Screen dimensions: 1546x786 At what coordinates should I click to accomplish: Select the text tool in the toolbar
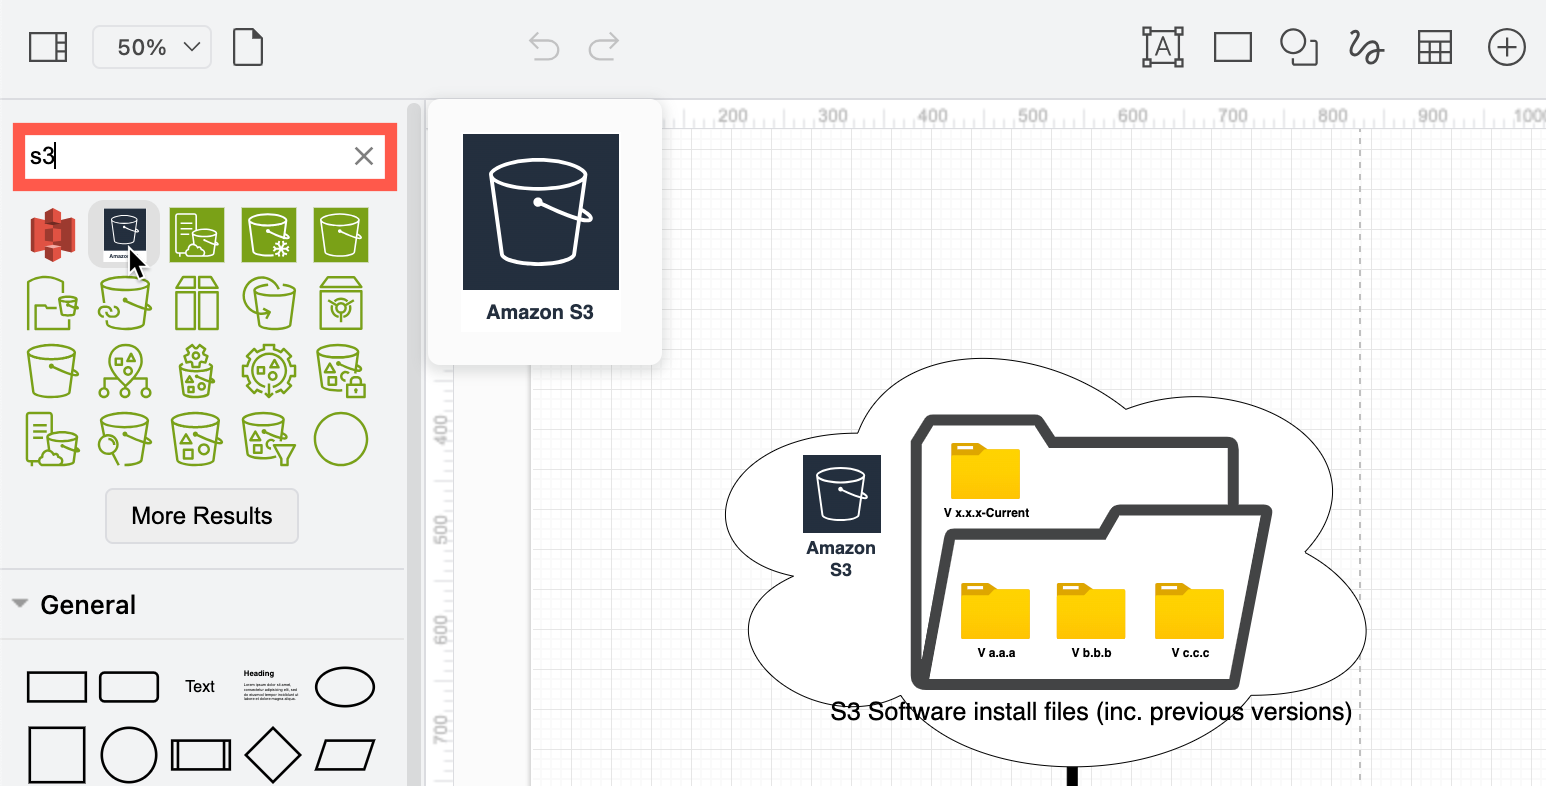(1162, 47)
